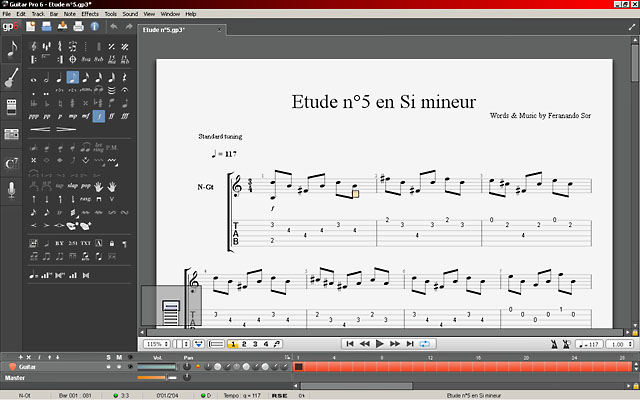The height and width of the screenshot is (400, 640).
Task: Select voice 1 button
Action: point(233,344)
